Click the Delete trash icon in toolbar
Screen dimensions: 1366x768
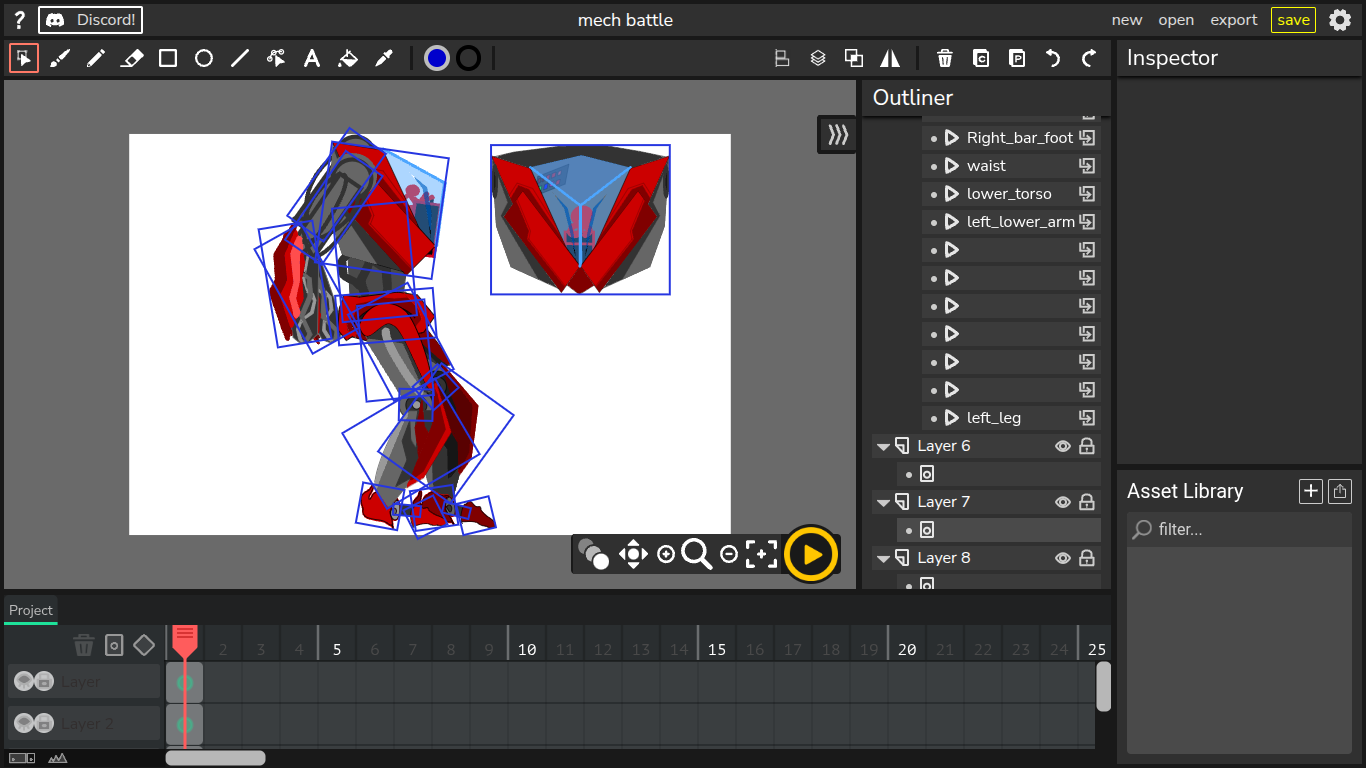(x=945, y=59)
